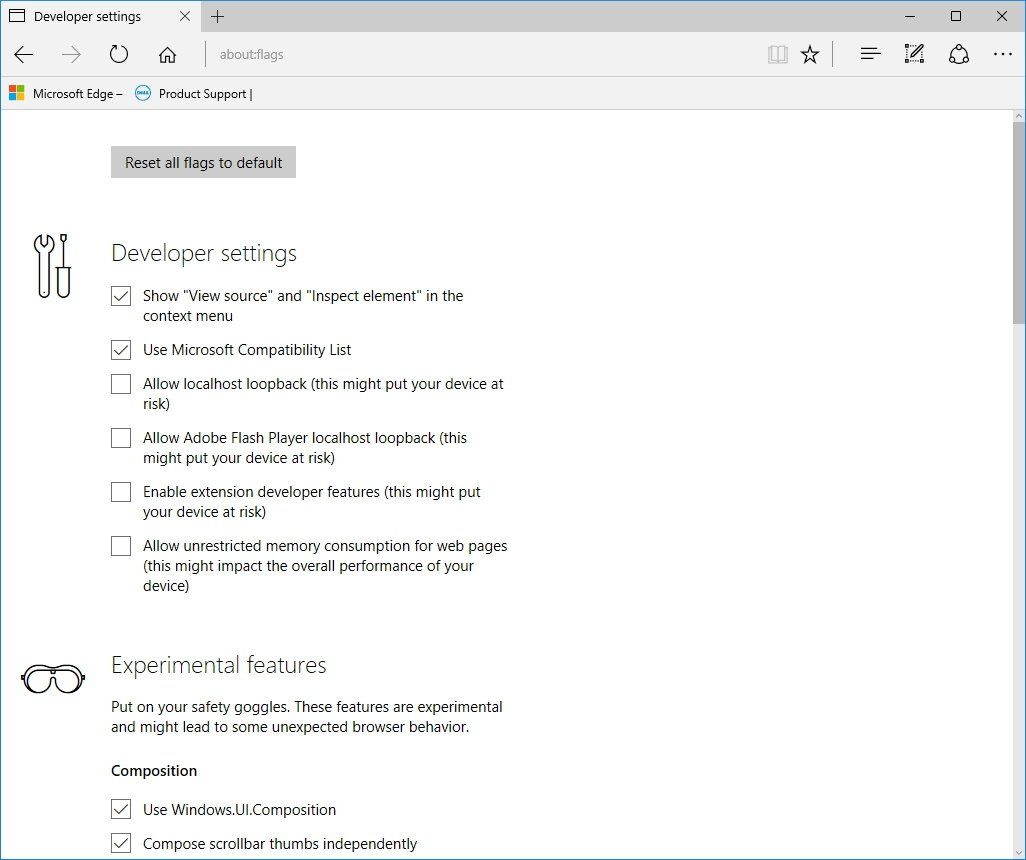This screenshot has width=1026, height=860.
Task: Toggle Compose scrollbar thumbs independently
Action: [x=121, y=843]
